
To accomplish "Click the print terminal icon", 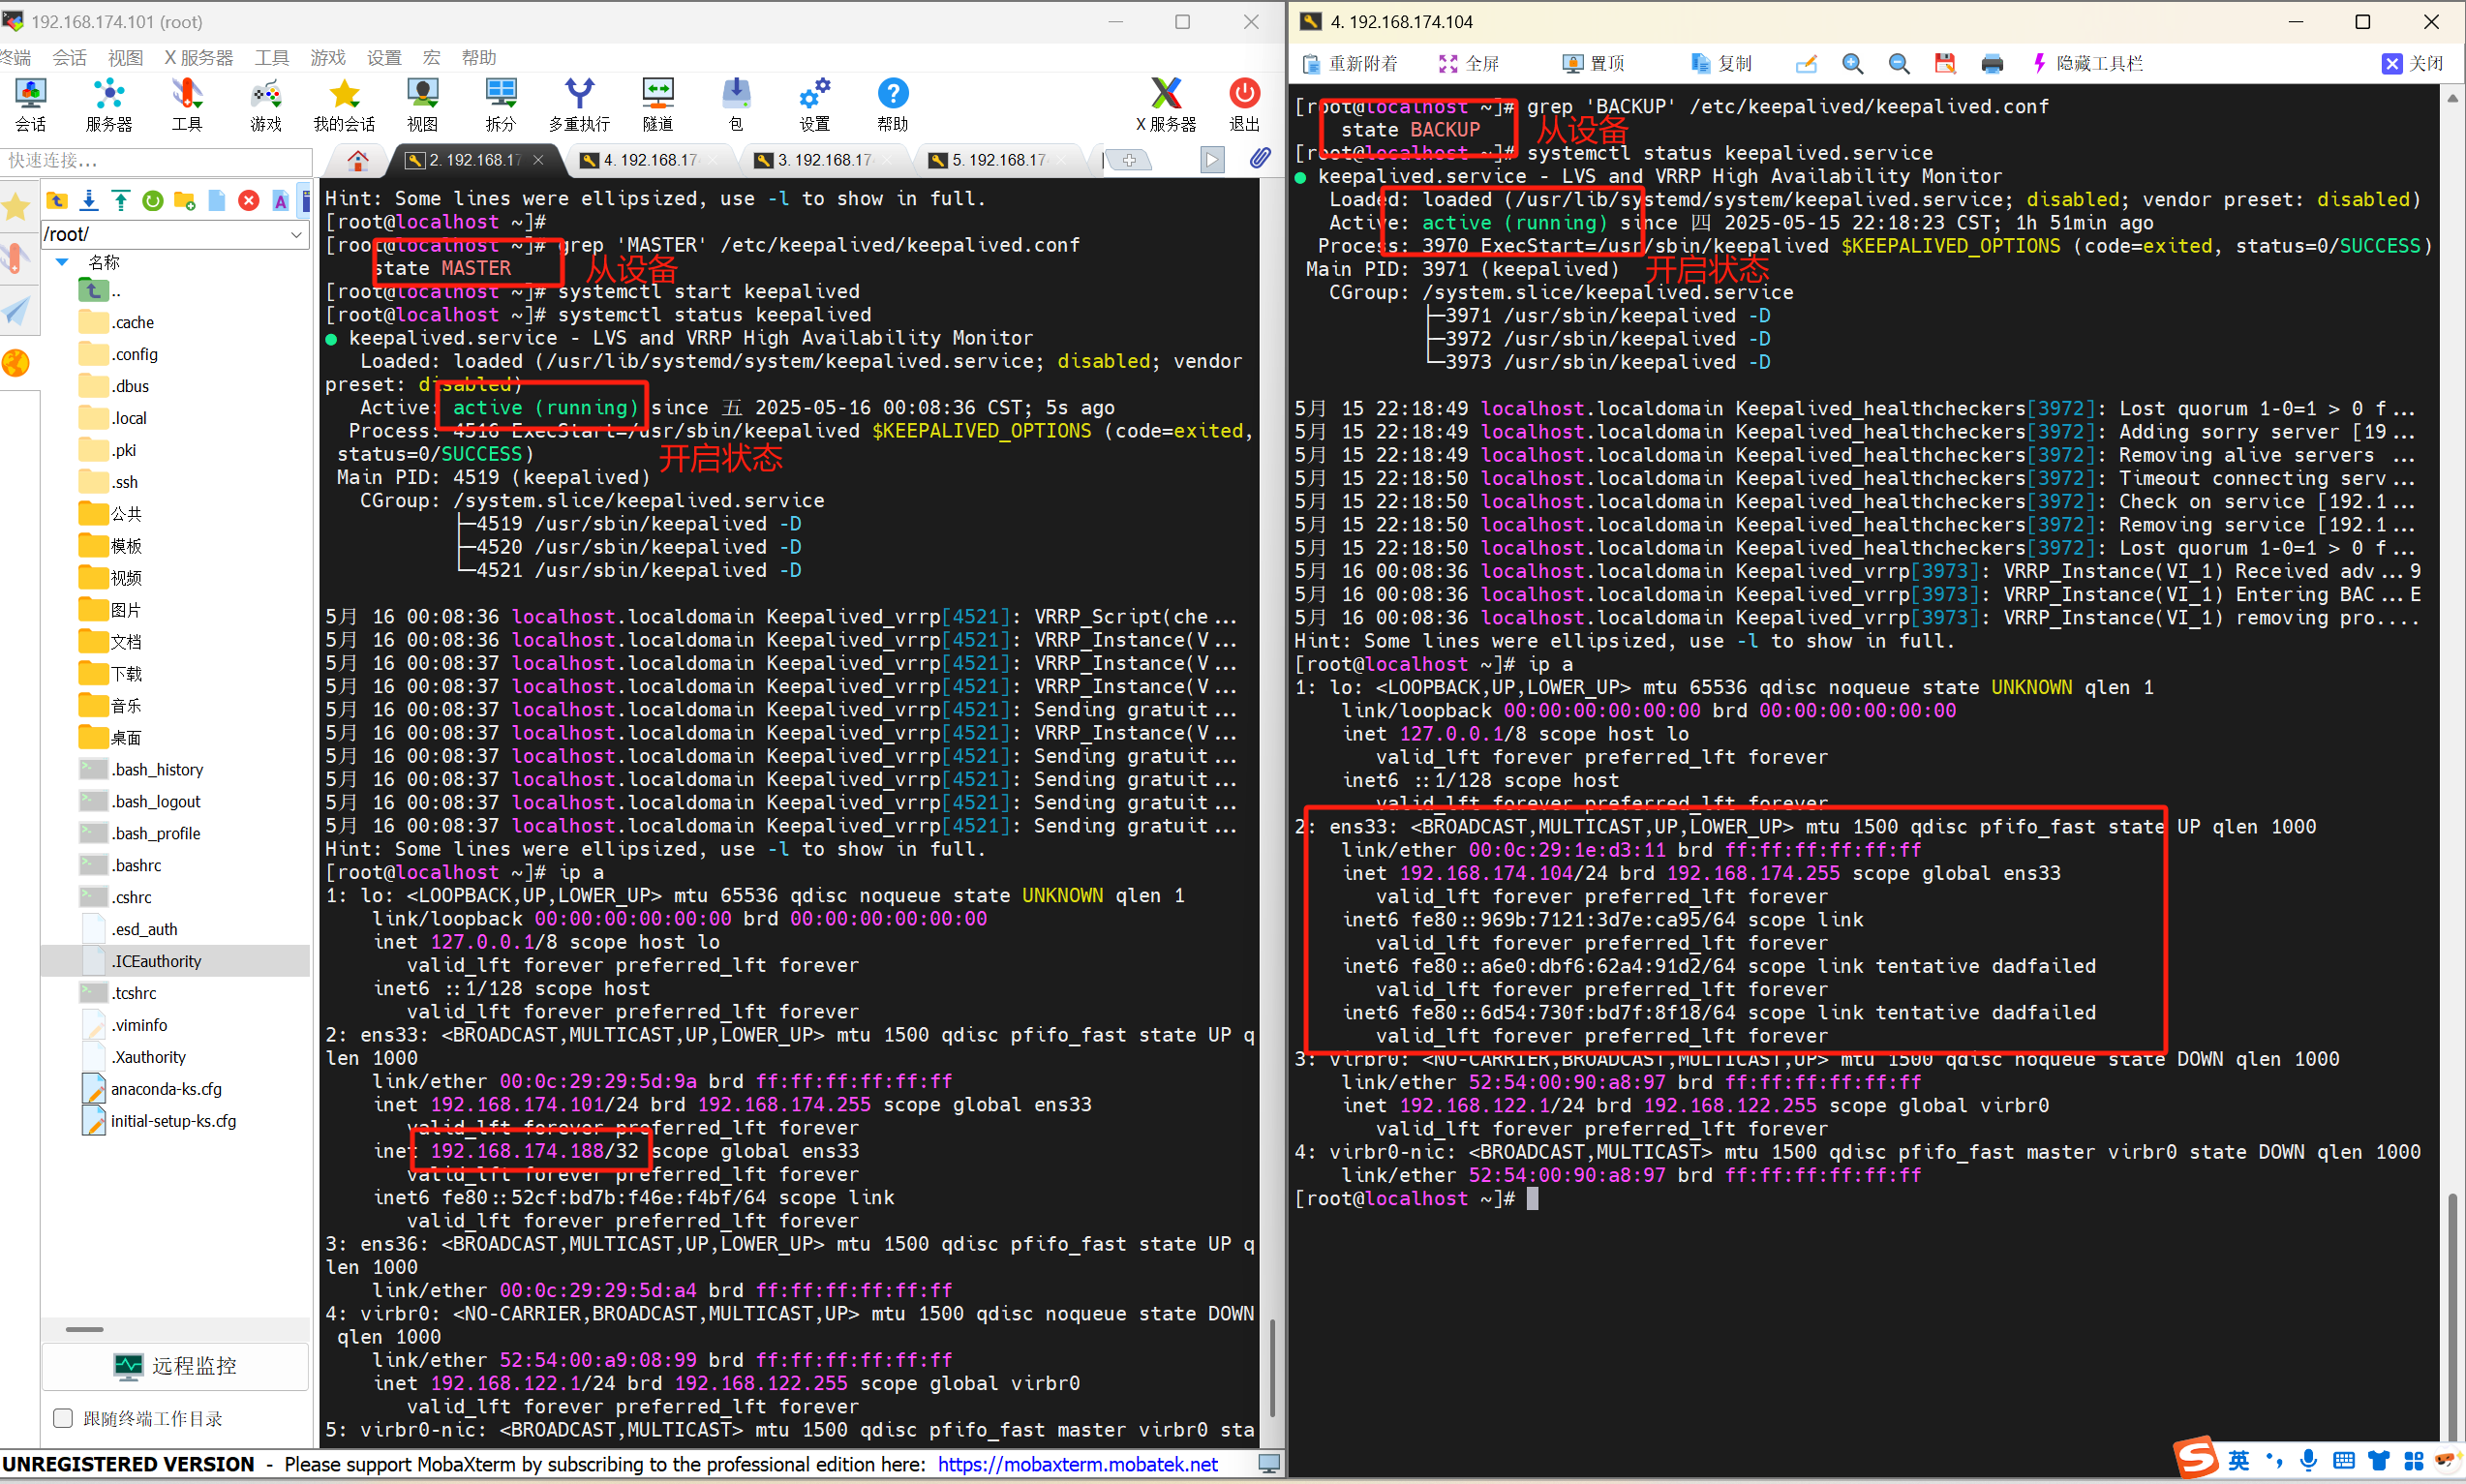I will pos(1991,64).
